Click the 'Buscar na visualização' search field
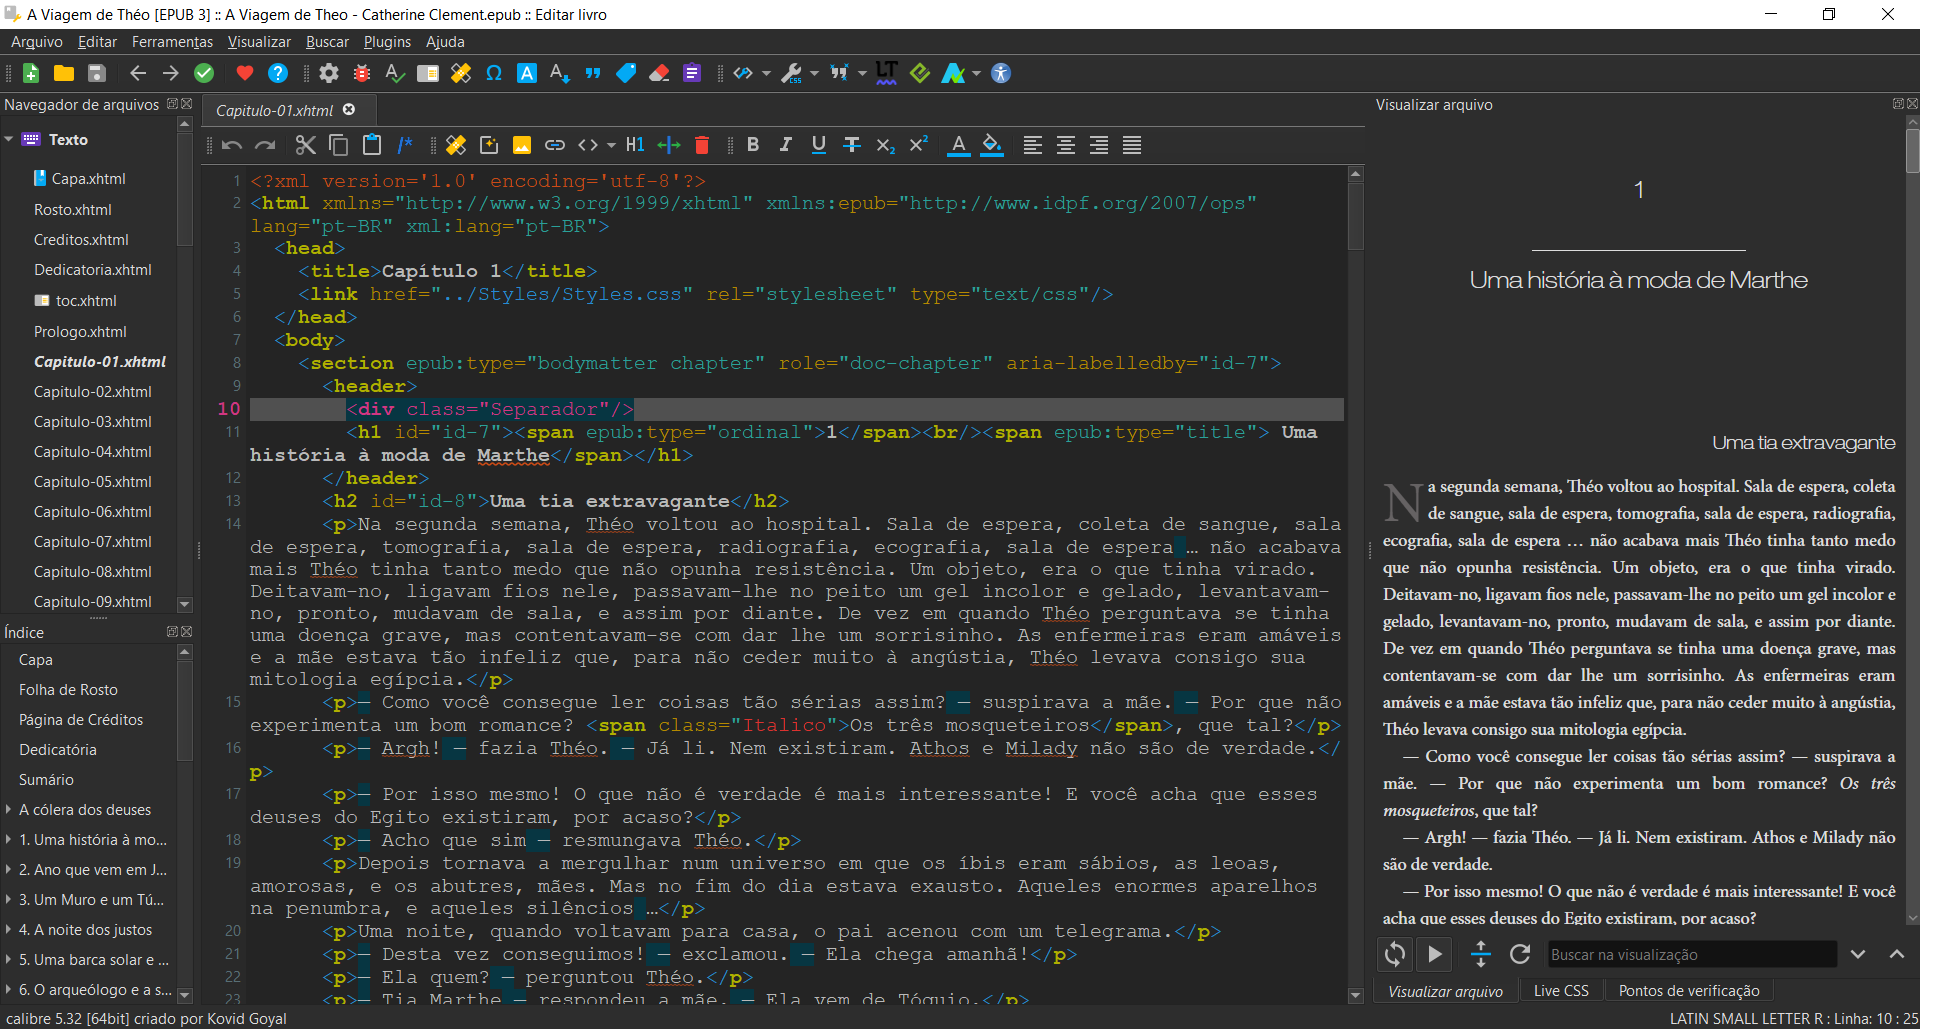1946x1029 pixels. [1691, 954]
